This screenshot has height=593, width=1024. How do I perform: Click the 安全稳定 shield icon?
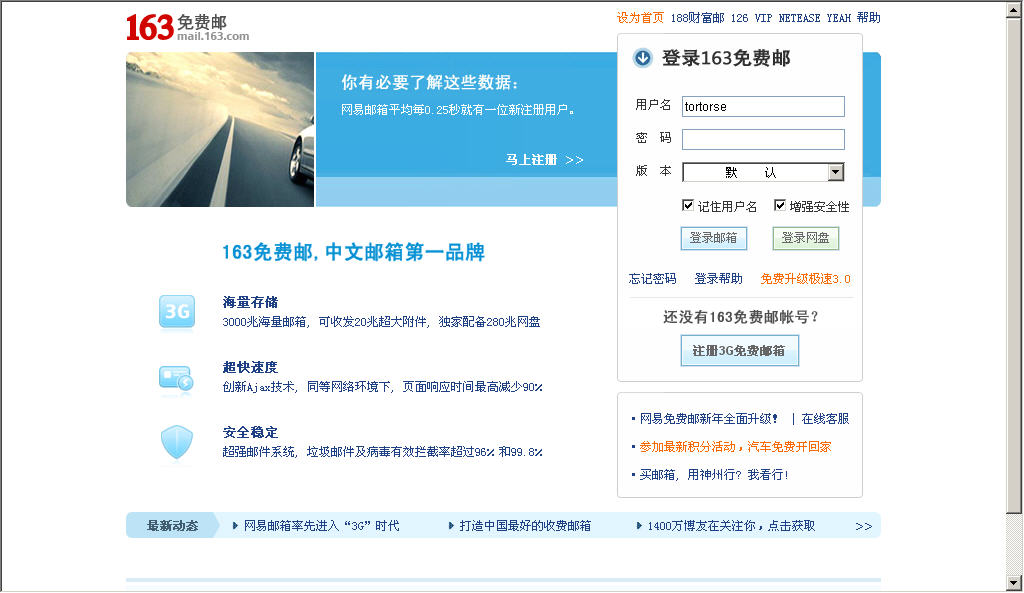coord(176,442)
